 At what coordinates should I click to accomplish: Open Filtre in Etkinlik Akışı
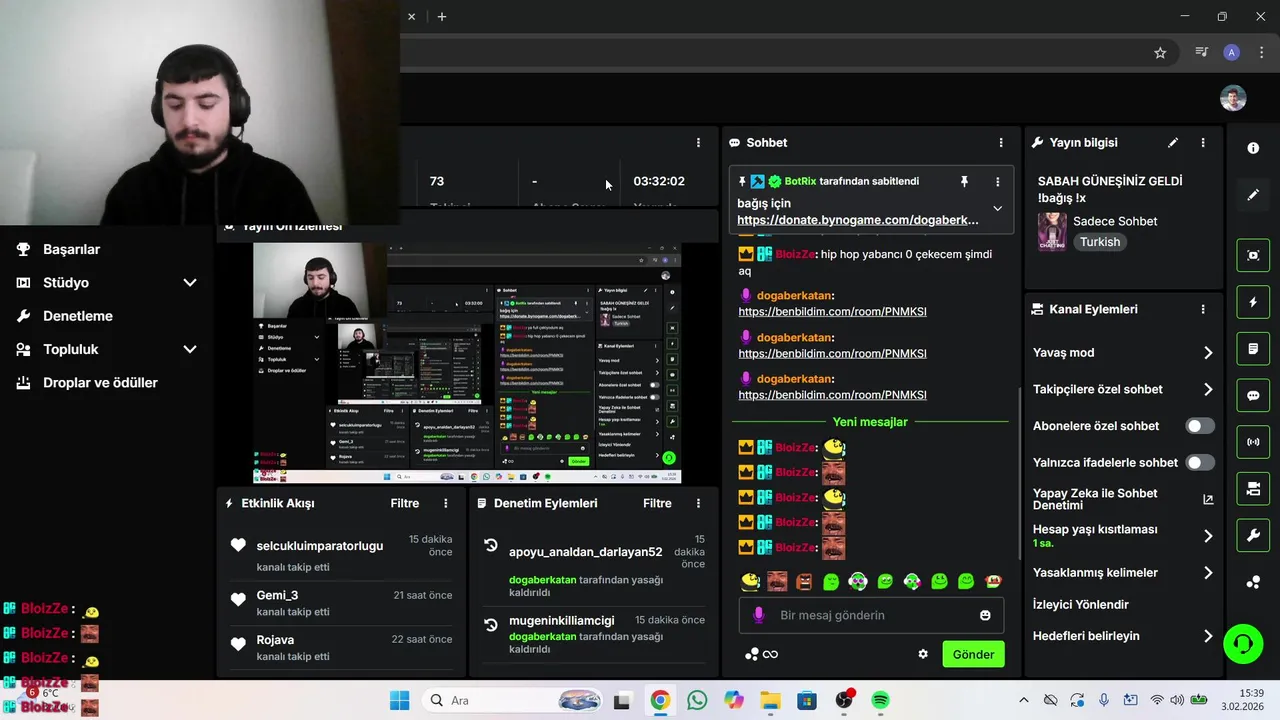pyautogui.click(x=405, y=504)
